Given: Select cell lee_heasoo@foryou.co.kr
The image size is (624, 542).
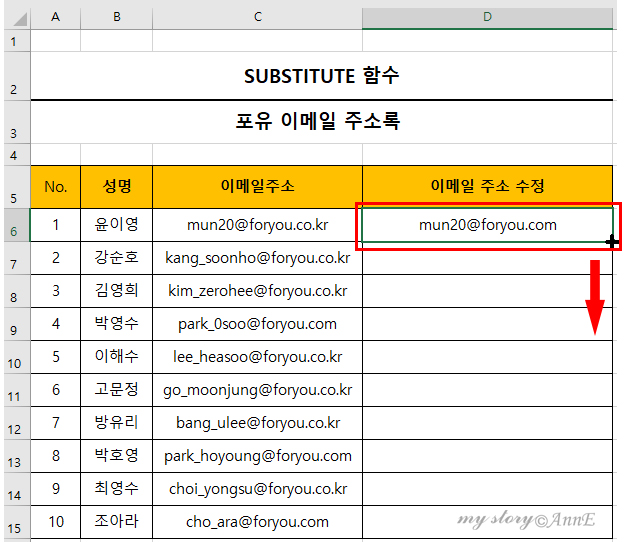Looking at the screenshot, I should tap(257, 357).
